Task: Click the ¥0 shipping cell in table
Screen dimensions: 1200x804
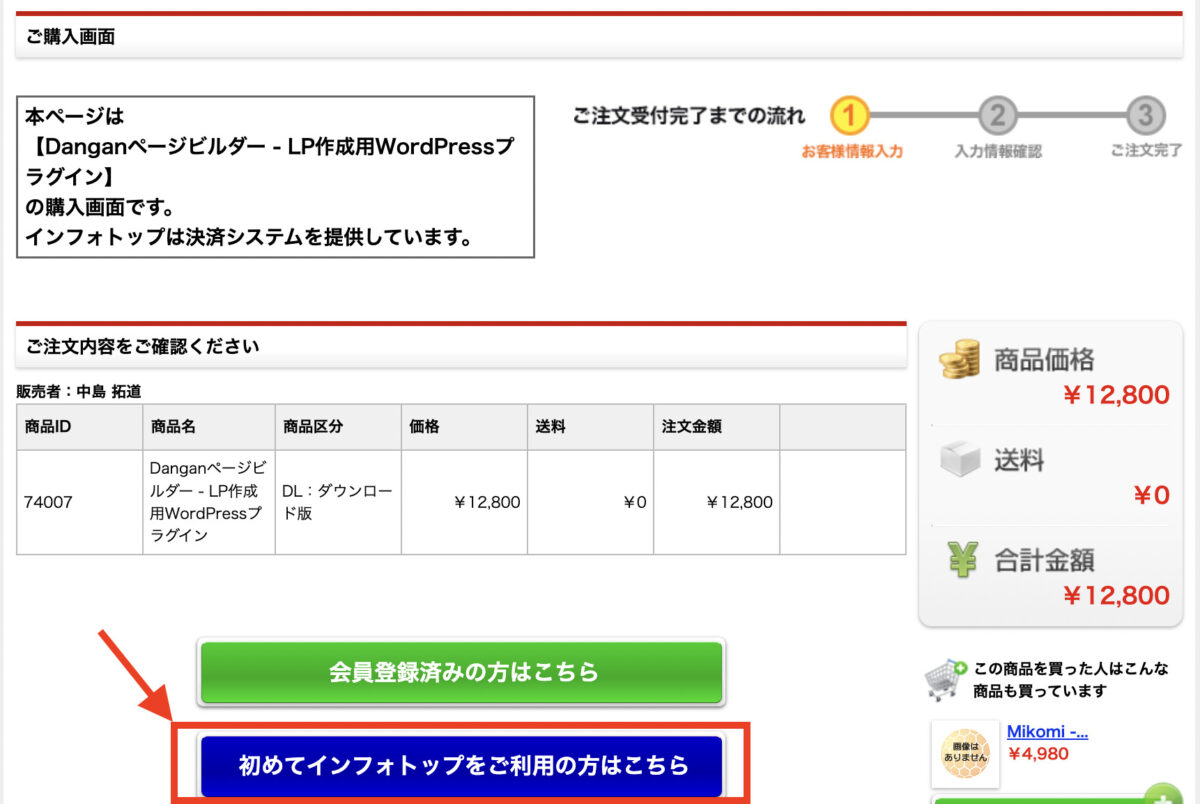Action: point(591,502)
